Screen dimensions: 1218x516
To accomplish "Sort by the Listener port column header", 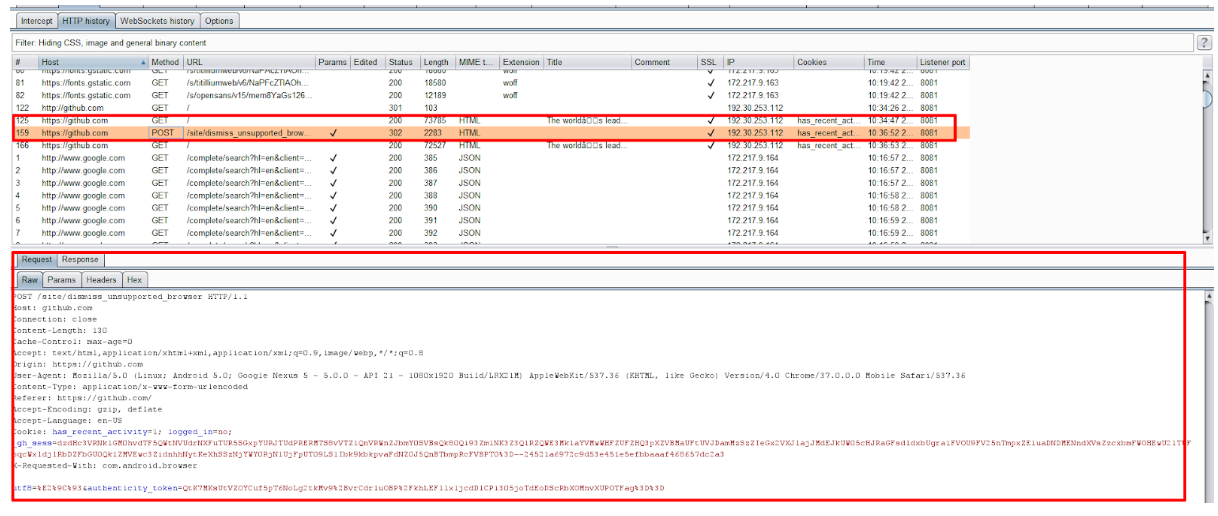I will [943, 62].
